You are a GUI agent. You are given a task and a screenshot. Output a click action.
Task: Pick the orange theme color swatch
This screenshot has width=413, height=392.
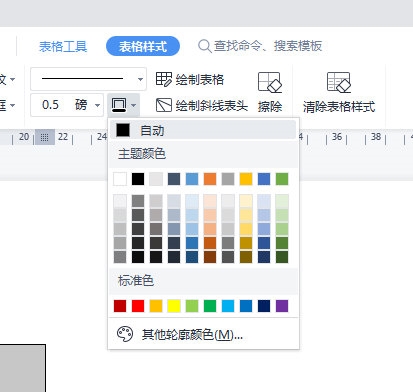point(210,179)
